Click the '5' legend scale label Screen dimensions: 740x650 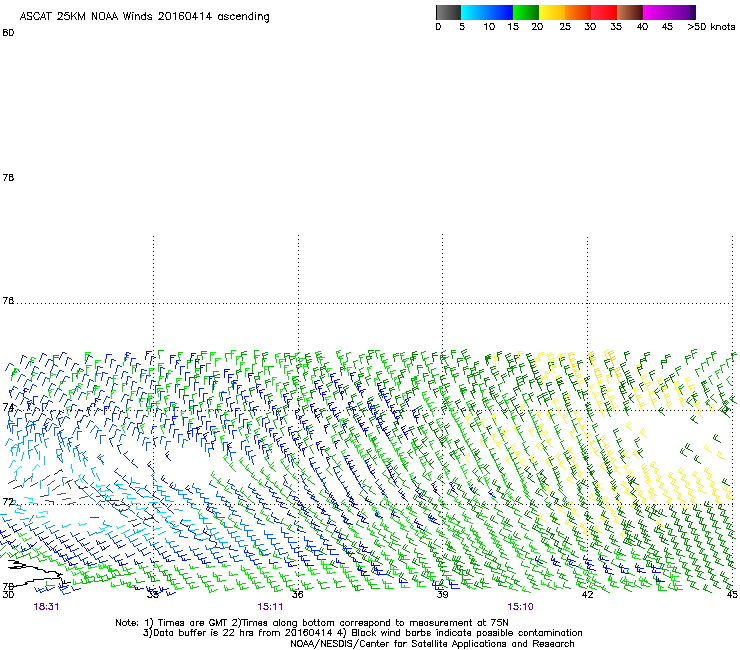click(x=462, y=27)
